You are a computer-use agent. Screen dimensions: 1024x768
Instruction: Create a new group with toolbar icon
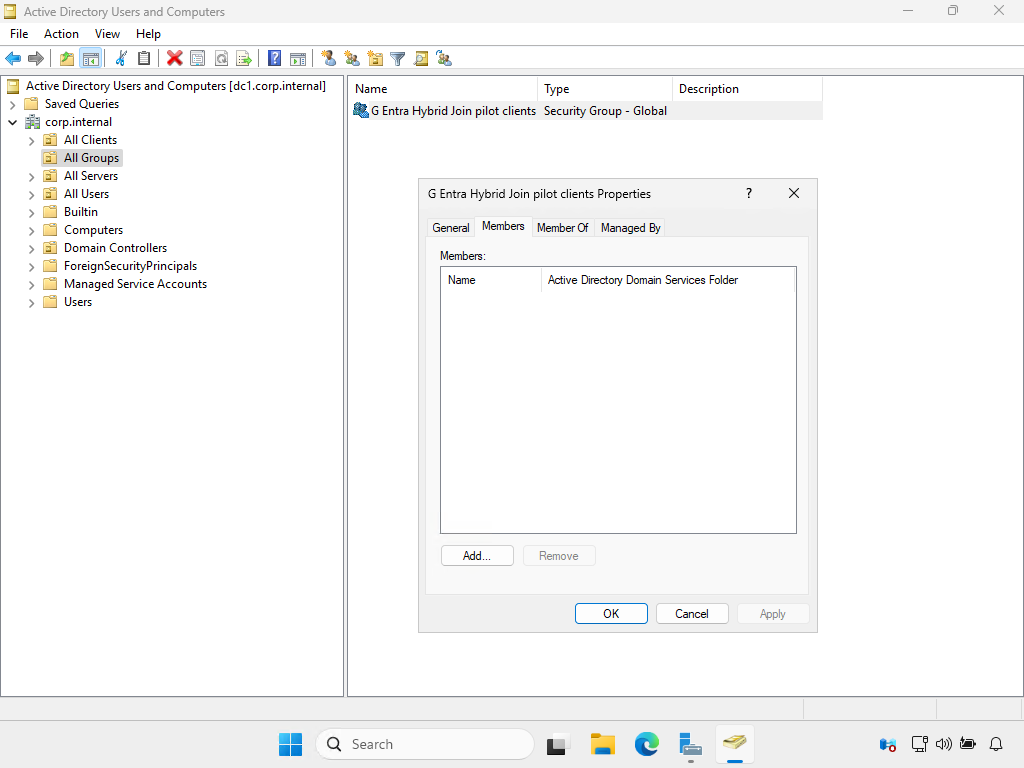click(x=352, y=59)
